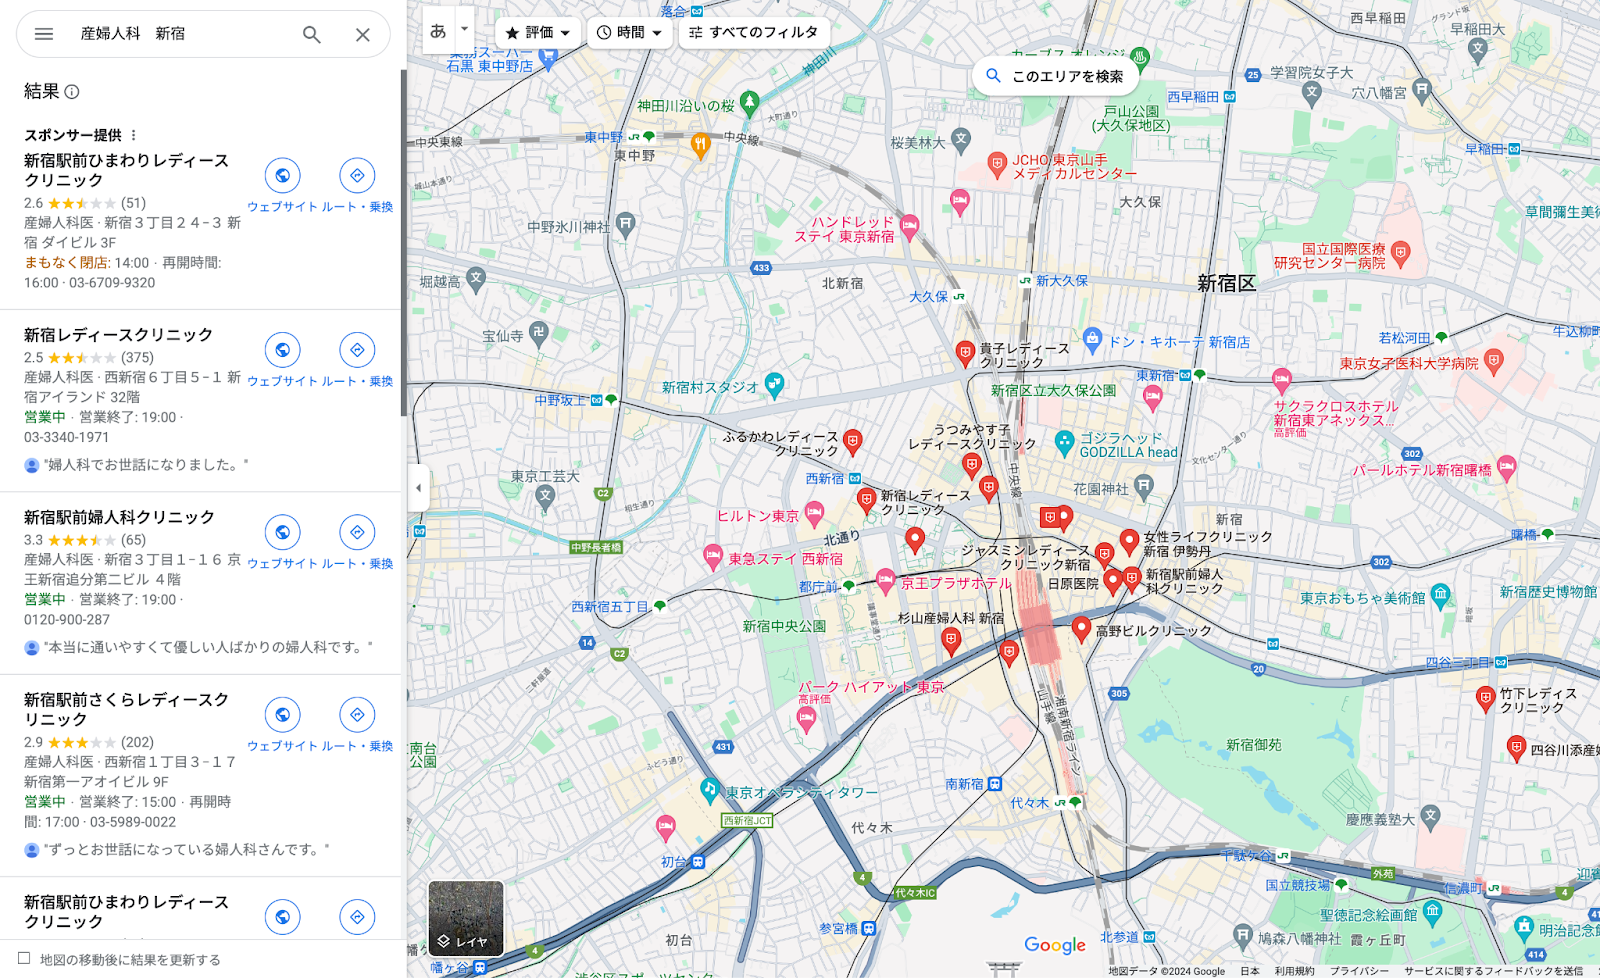Collapse the side panel with the arrow tab
The height and width of the screenshot is (978, 1600).
(x=418, y=489)
